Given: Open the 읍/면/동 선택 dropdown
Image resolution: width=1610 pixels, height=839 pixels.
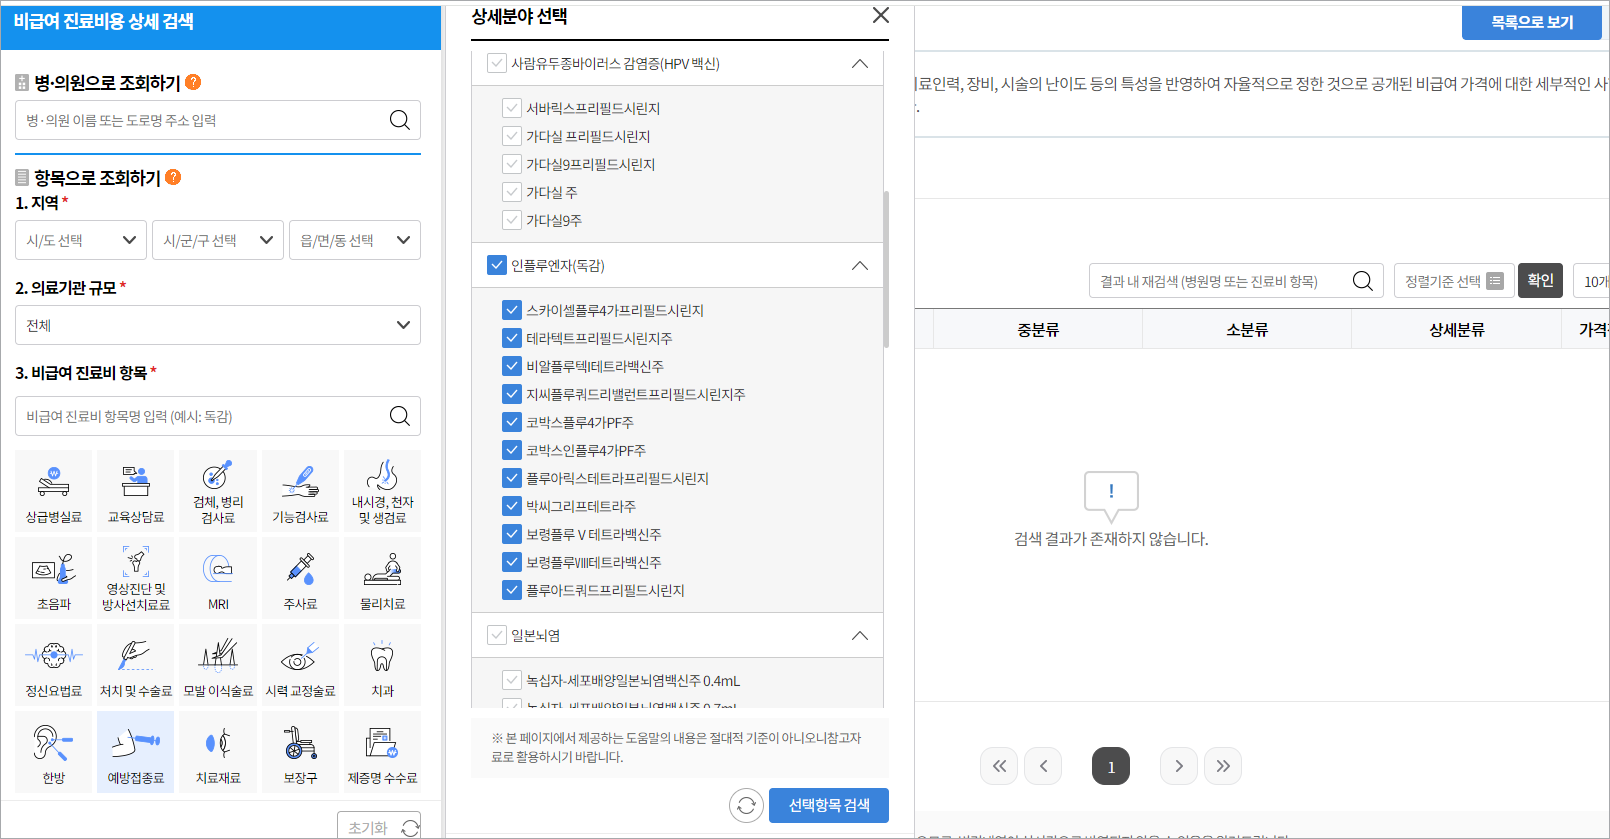Looking at the screenshot, I should pyautogui.click(x=355, y=240).
